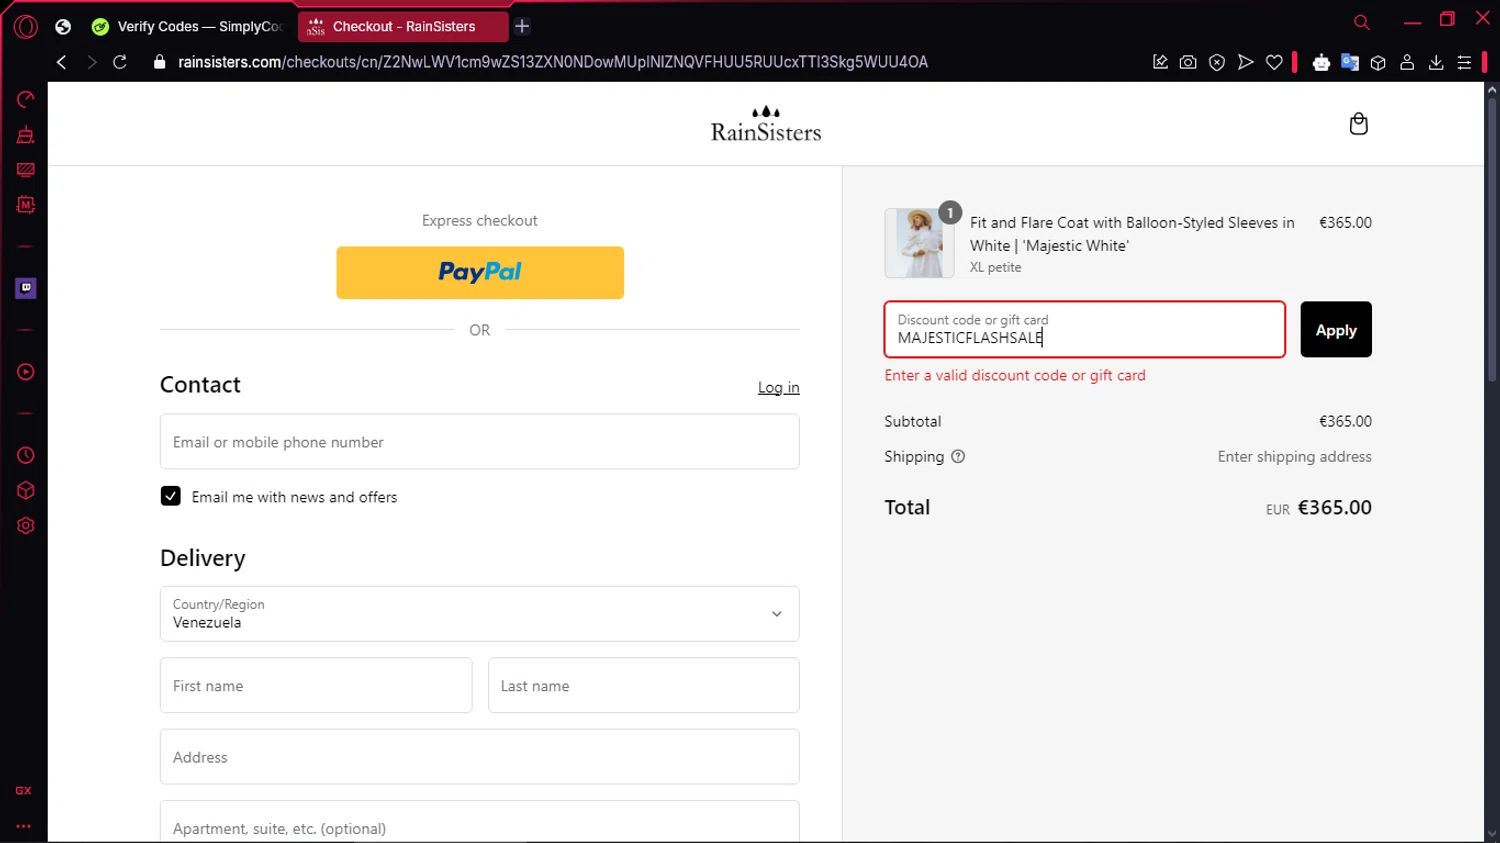Open GX Cleaner broom icon
Viewport: 1500px width, 843px height.
click(x=26, y=135)
